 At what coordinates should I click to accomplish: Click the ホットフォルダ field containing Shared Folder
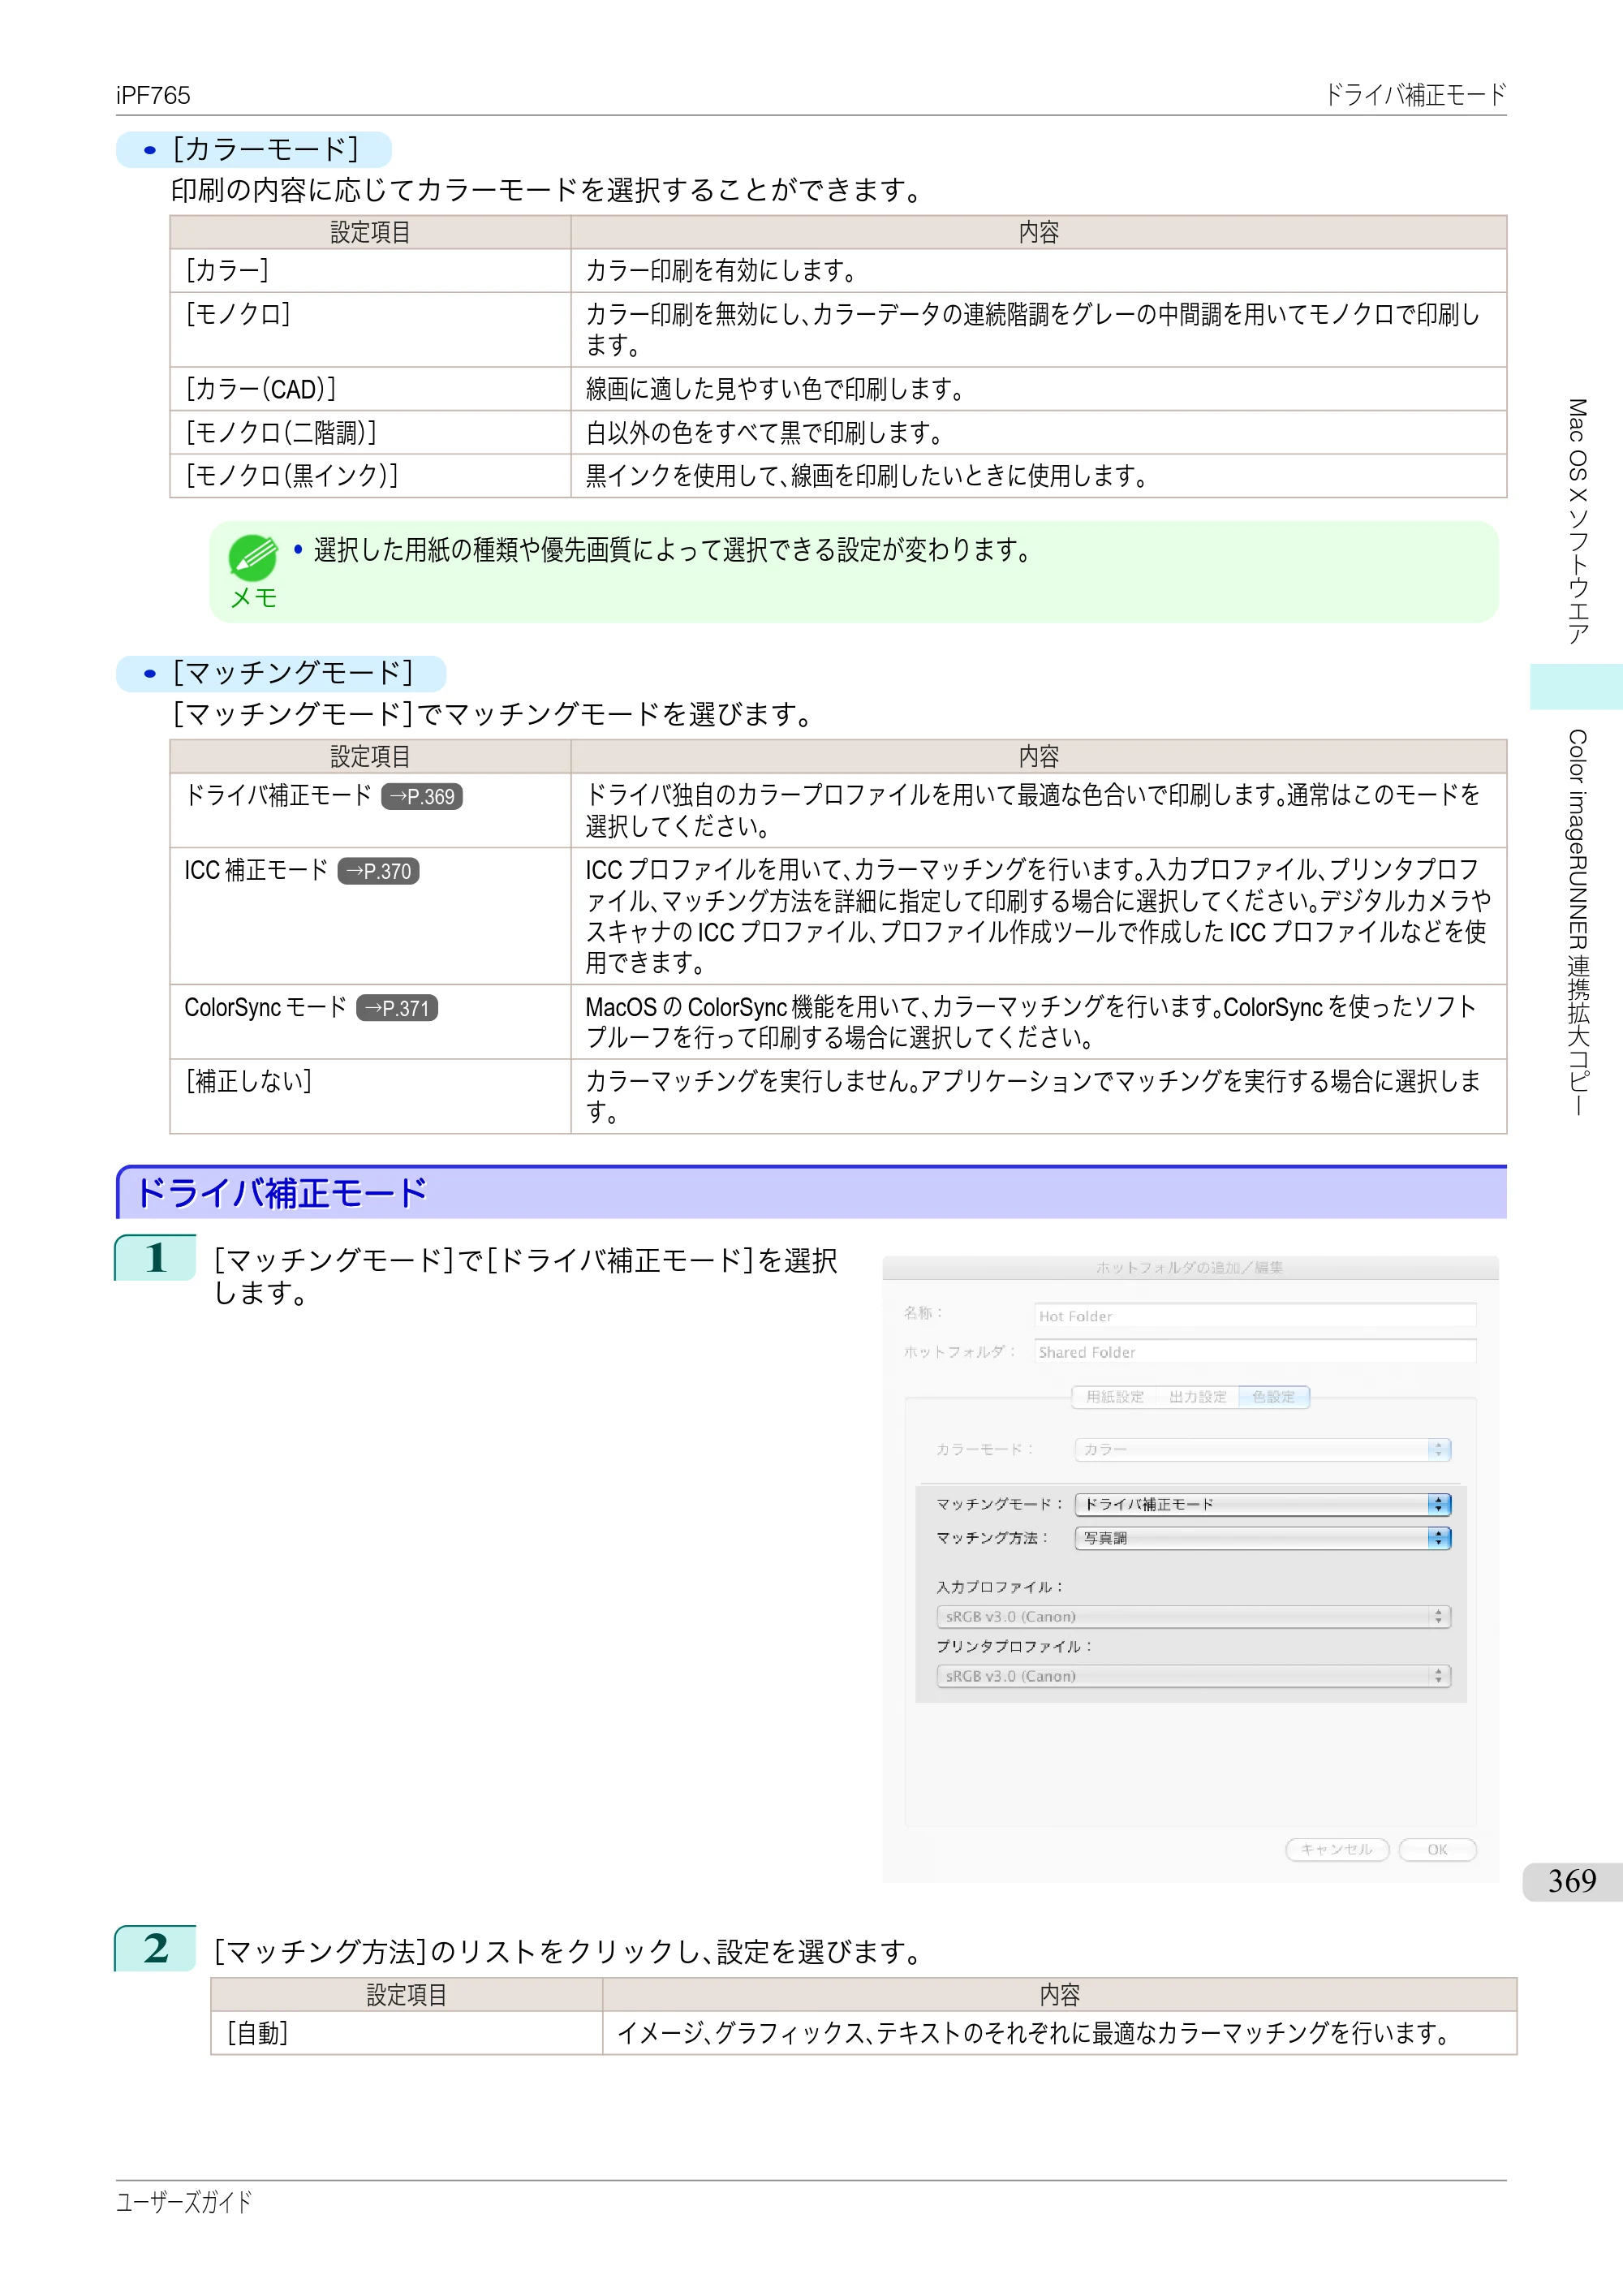(1255, 1352)
